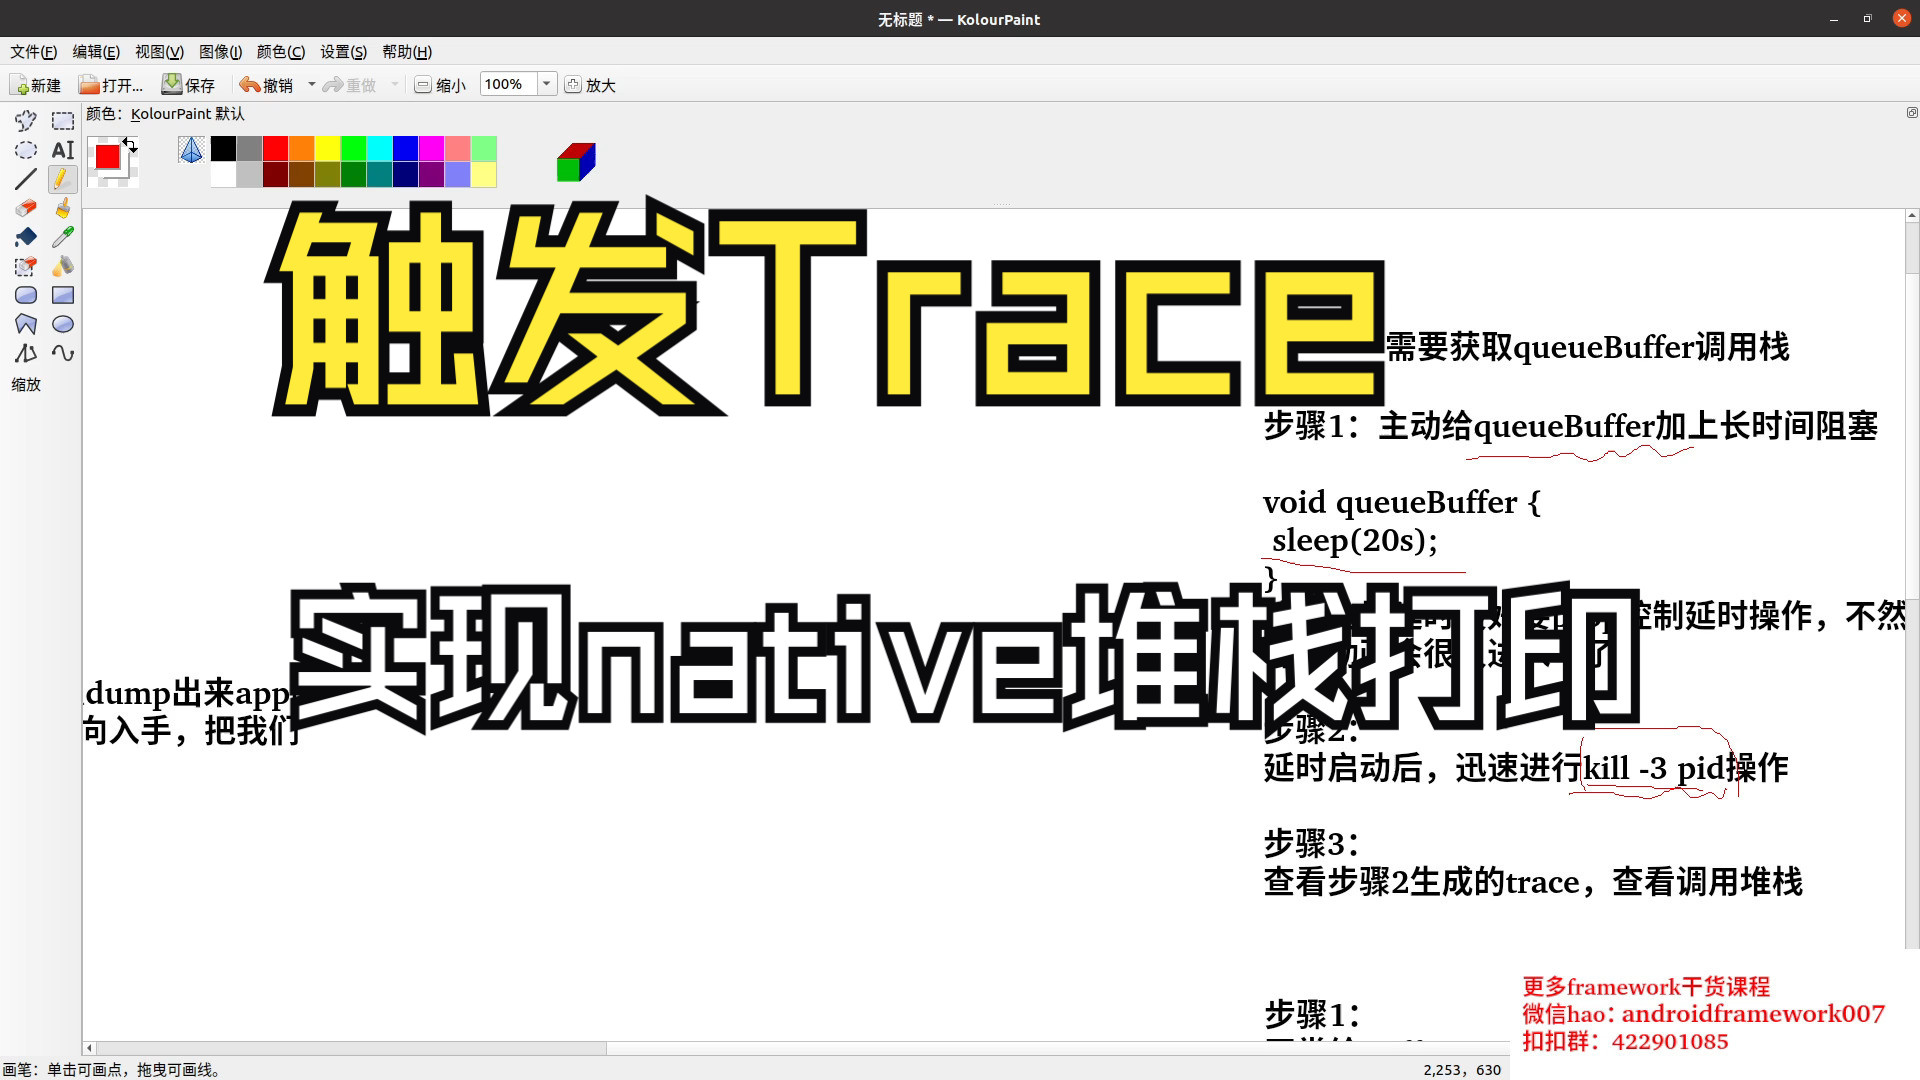Select the Polygon tool
This screenshot has width=1920, height=1080.
tap(26, 323)
